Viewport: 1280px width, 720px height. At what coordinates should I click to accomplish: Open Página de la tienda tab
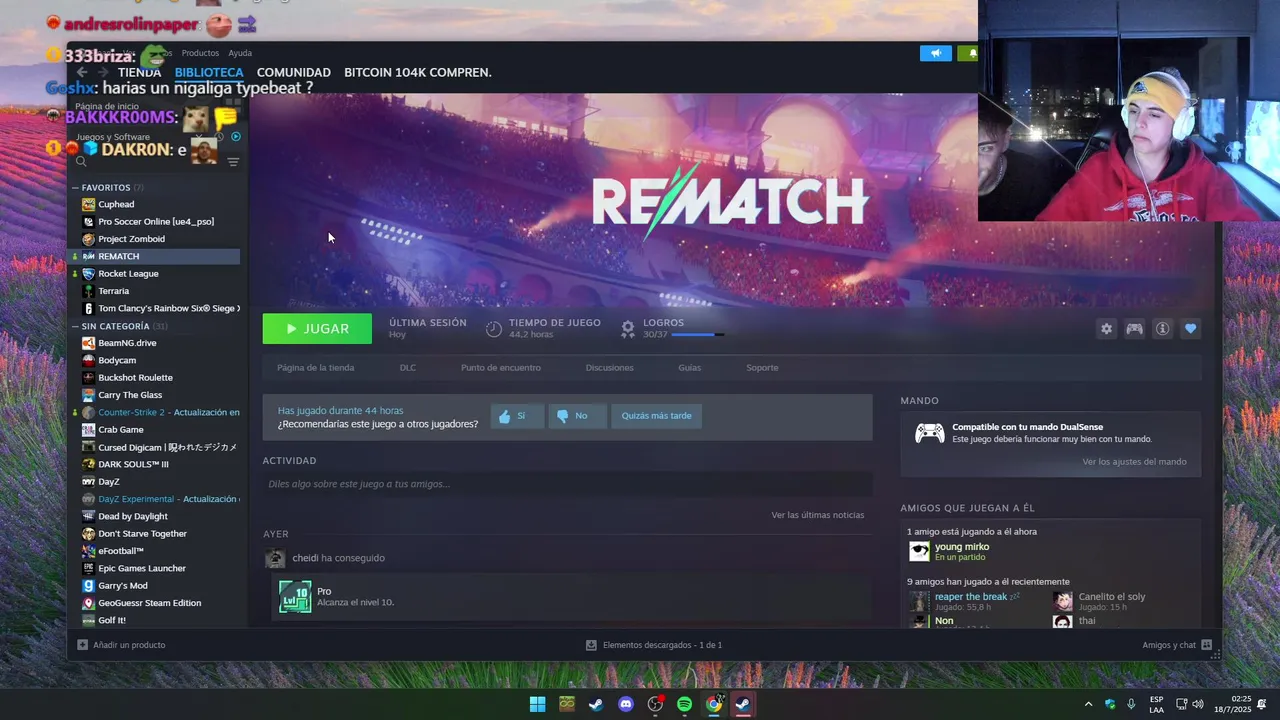point(316,368)
